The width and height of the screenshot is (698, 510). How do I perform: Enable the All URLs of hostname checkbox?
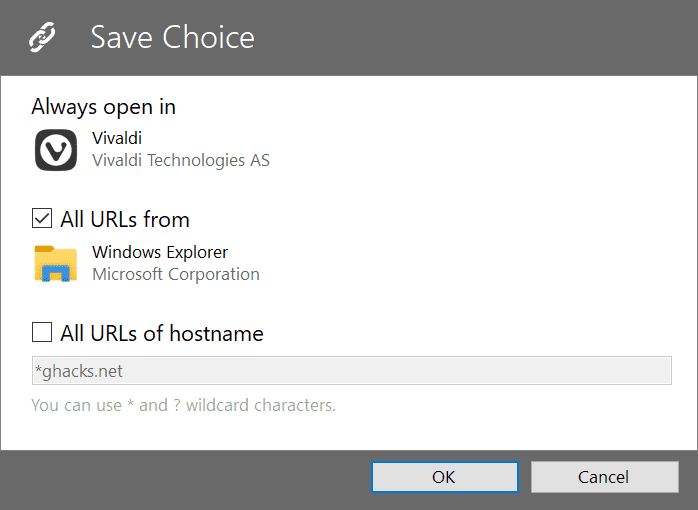[x=42, y=332]
